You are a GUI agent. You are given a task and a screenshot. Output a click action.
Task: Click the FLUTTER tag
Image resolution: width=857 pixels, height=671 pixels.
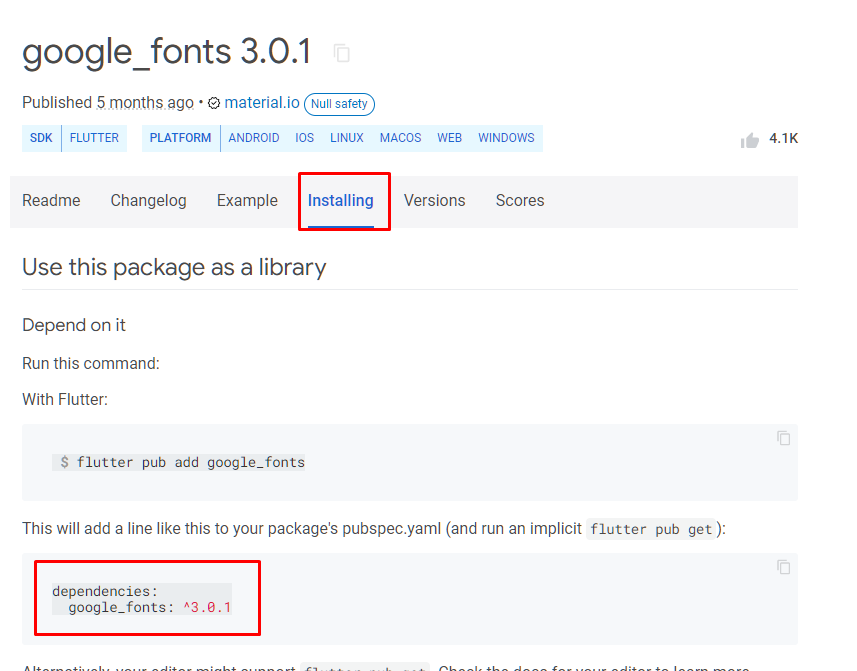pyautogui.click(x=94, y=138)
